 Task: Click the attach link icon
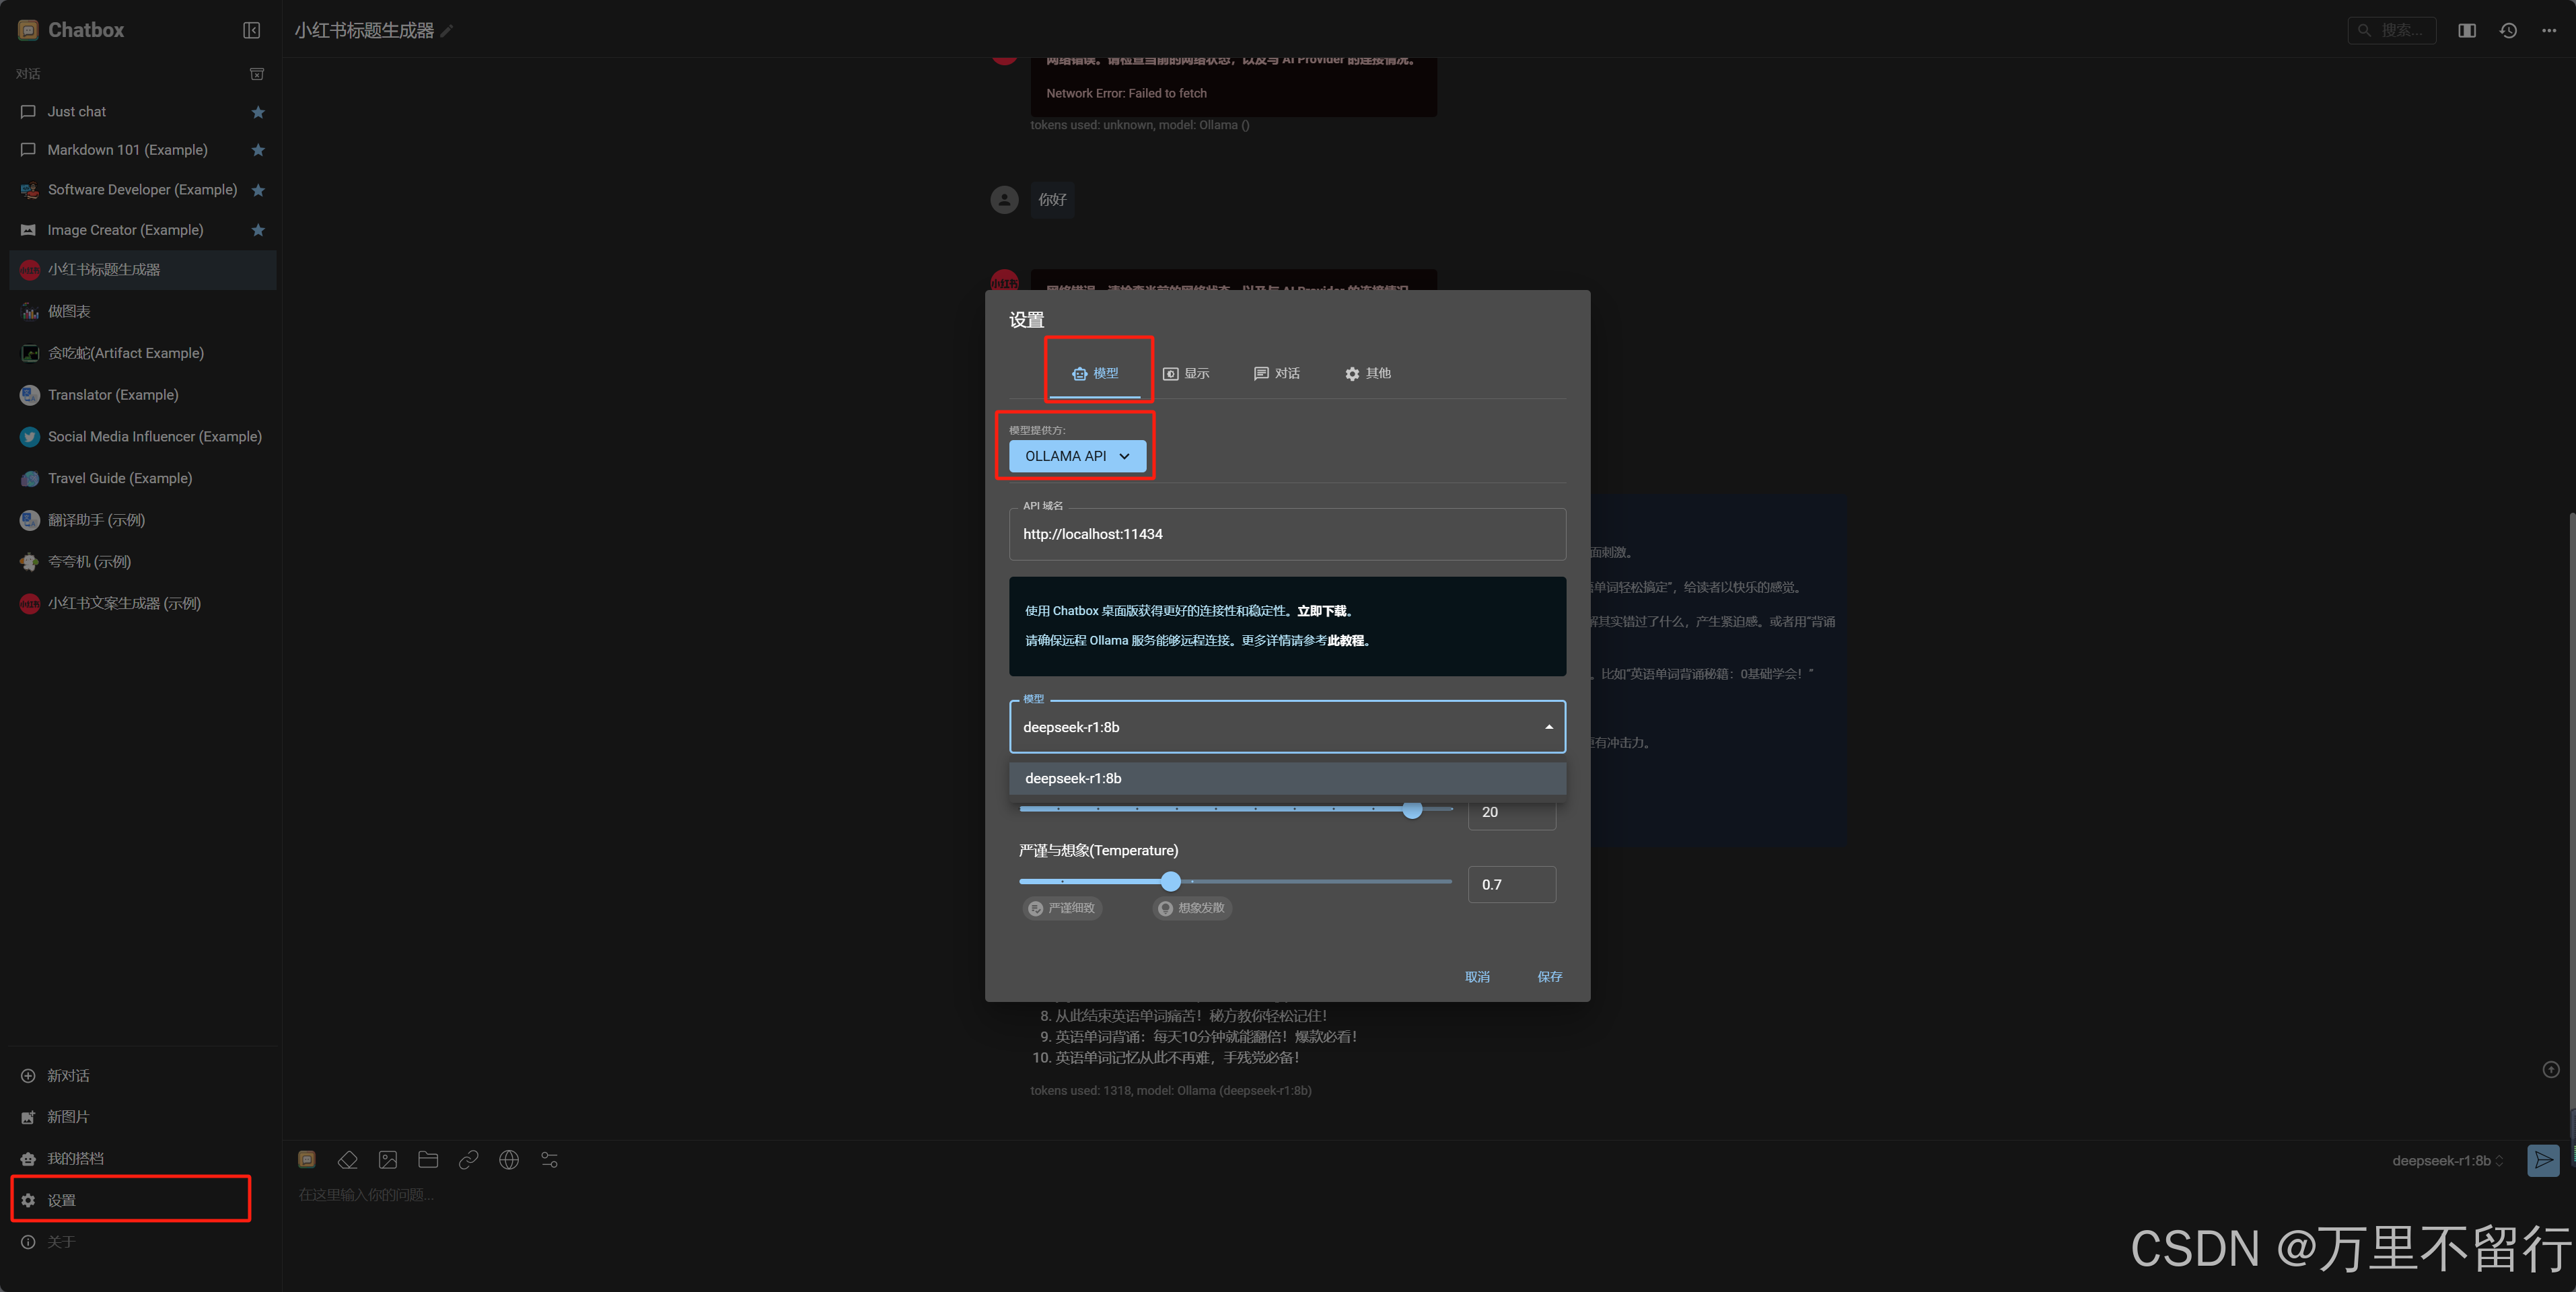[x=468, y=1160]
